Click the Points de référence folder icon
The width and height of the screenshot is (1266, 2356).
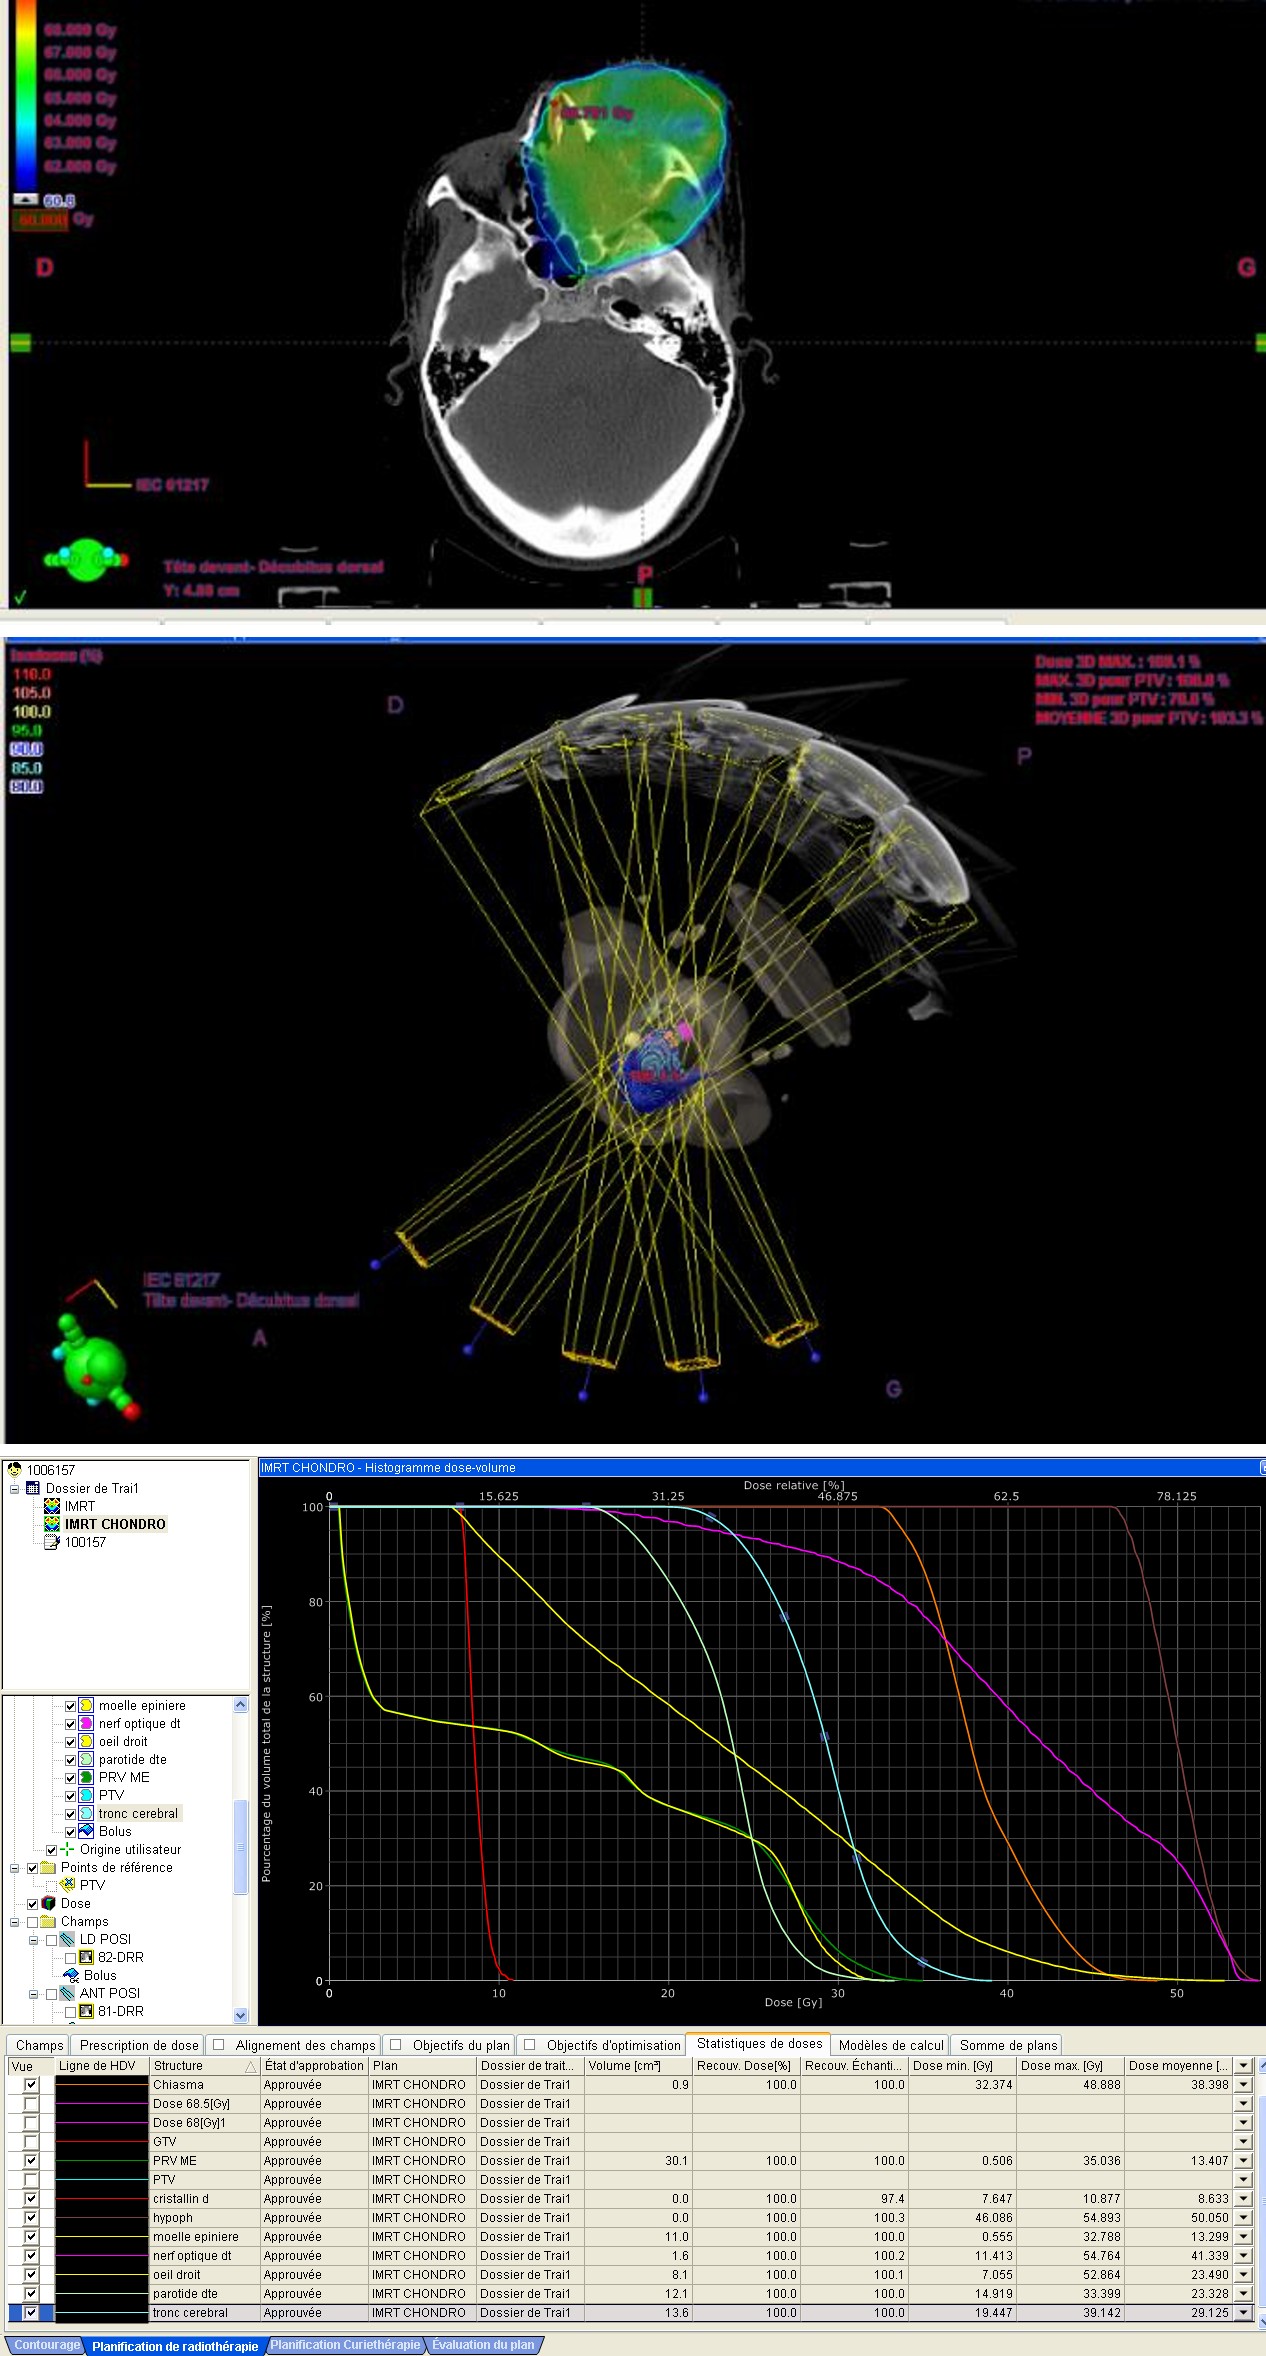click(48, 1867)
